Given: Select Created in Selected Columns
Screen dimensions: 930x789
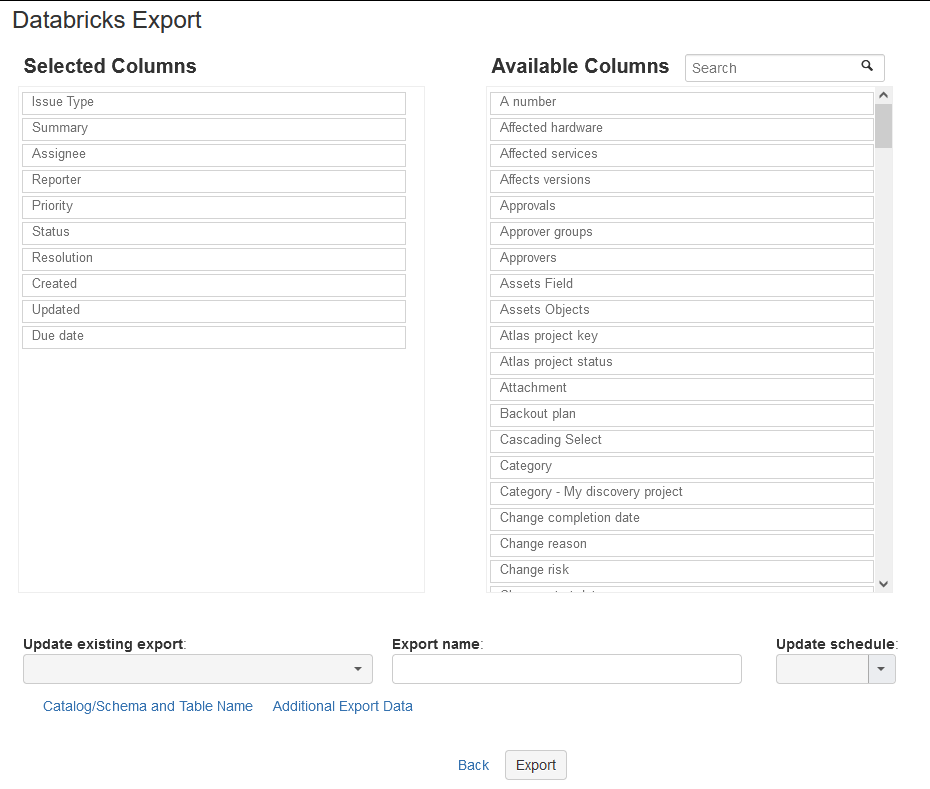Looking at the screenshot, I should click(214, 285).
